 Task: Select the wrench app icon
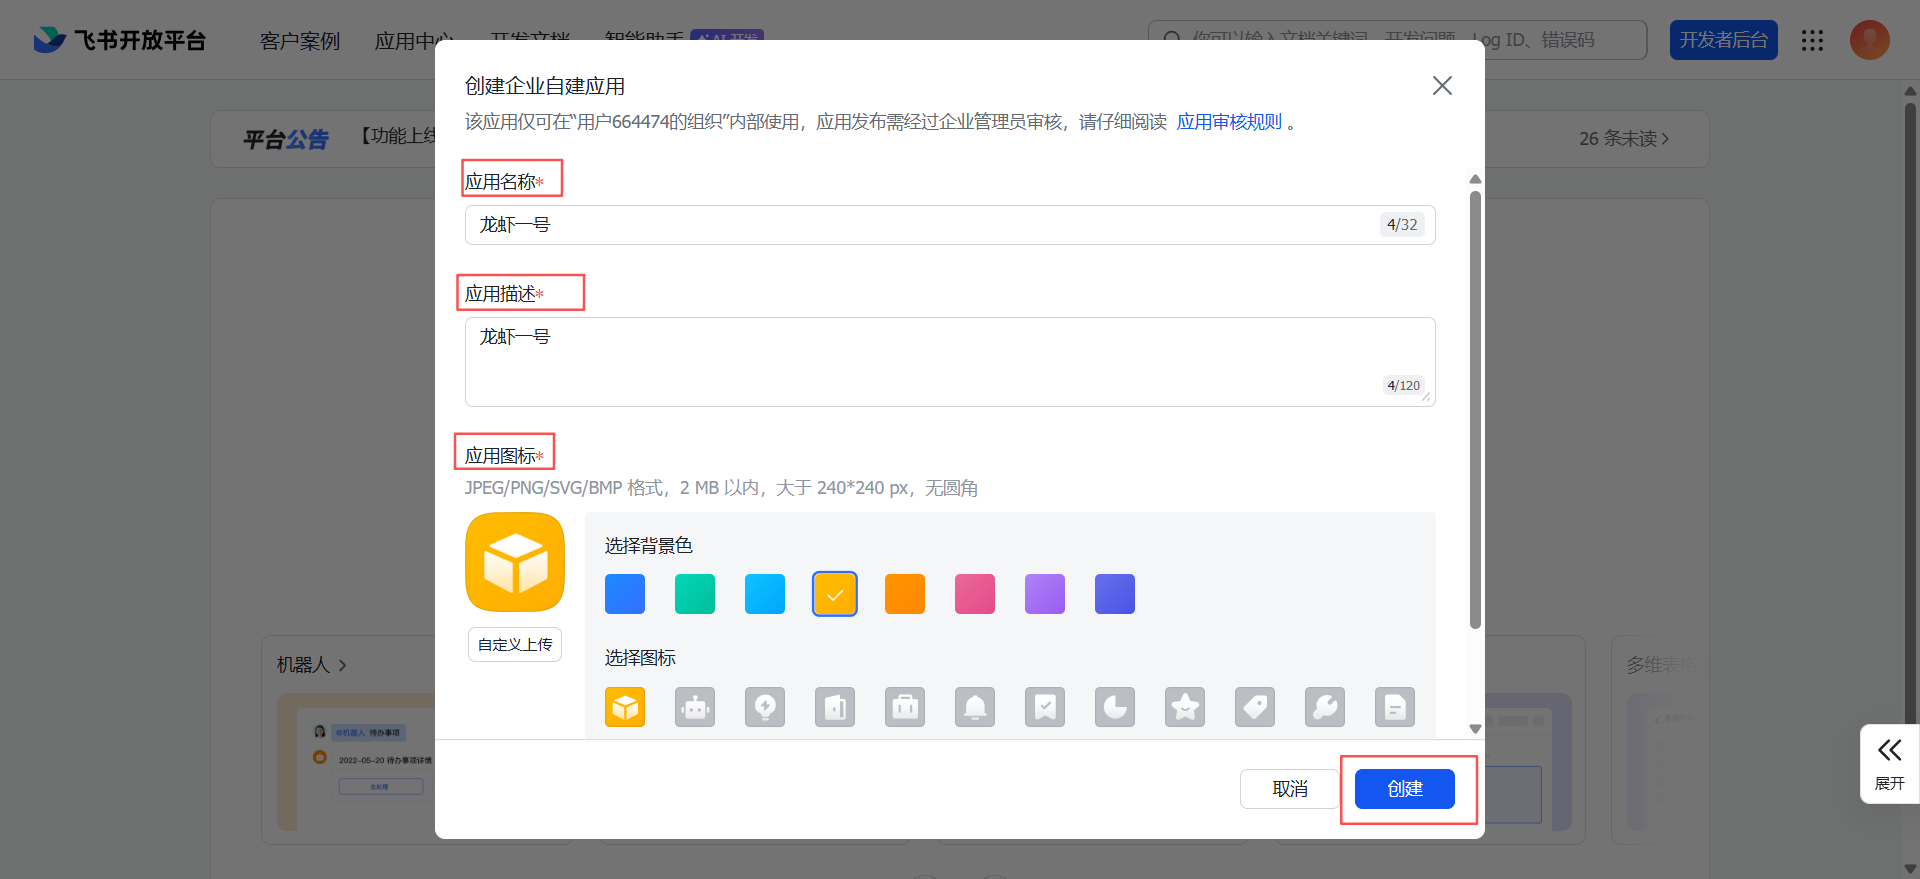[x=1325, y=707]
